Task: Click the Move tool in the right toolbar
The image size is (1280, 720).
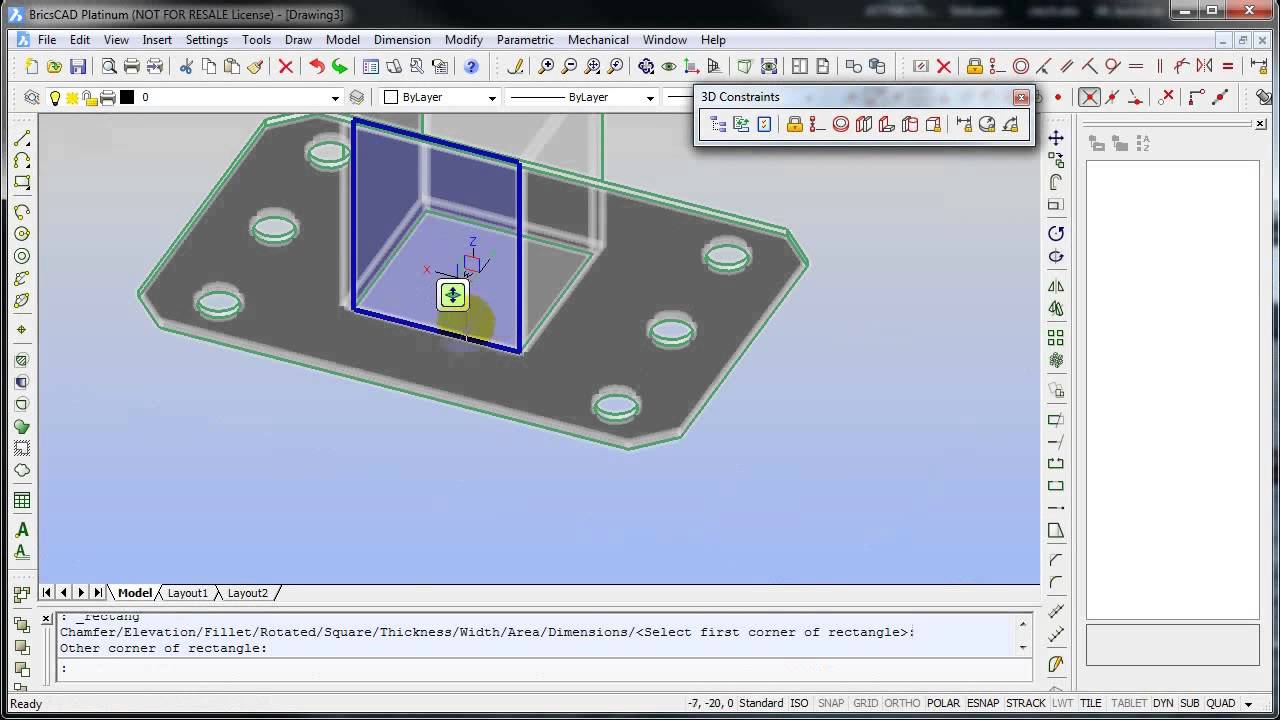Action: [1056, 138]
